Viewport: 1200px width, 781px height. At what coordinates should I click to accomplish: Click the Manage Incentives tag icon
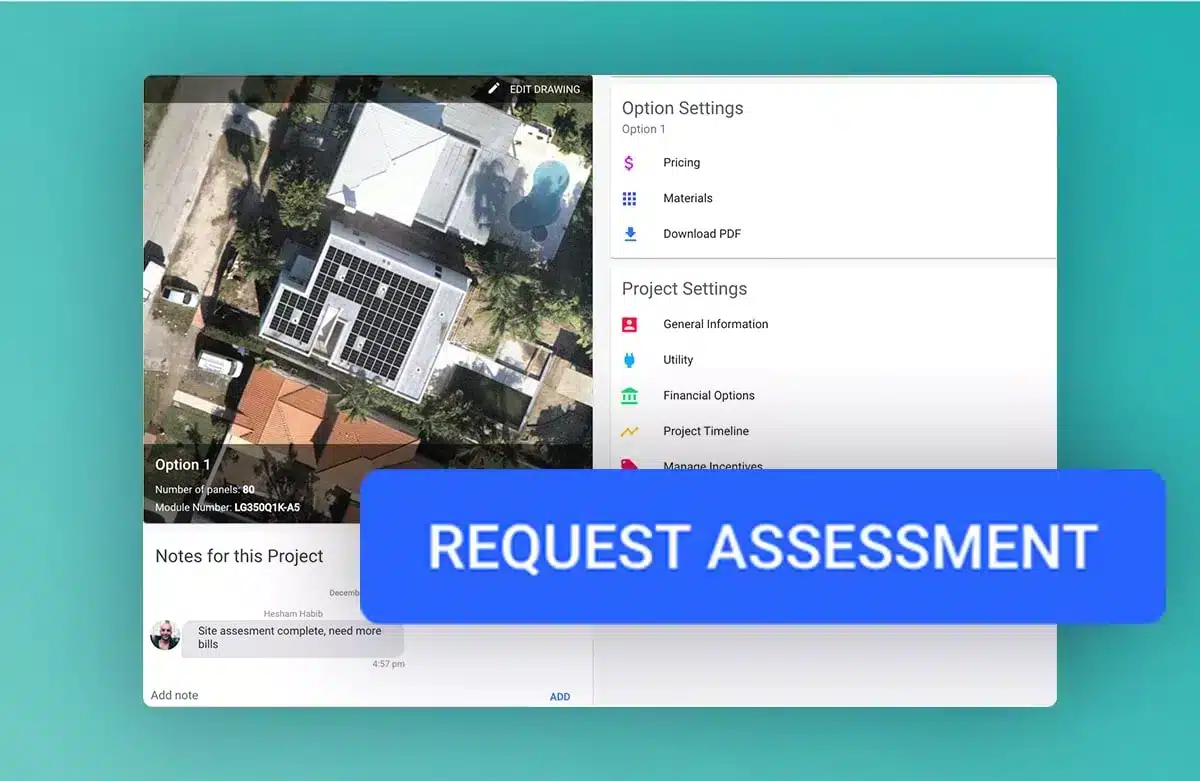(629, 464)
